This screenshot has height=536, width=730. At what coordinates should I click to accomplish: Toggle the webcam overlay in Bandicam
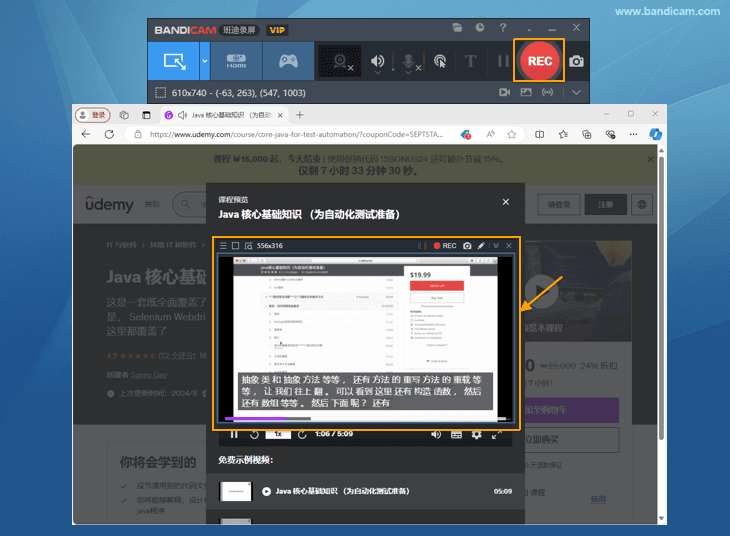pos(340,61)
